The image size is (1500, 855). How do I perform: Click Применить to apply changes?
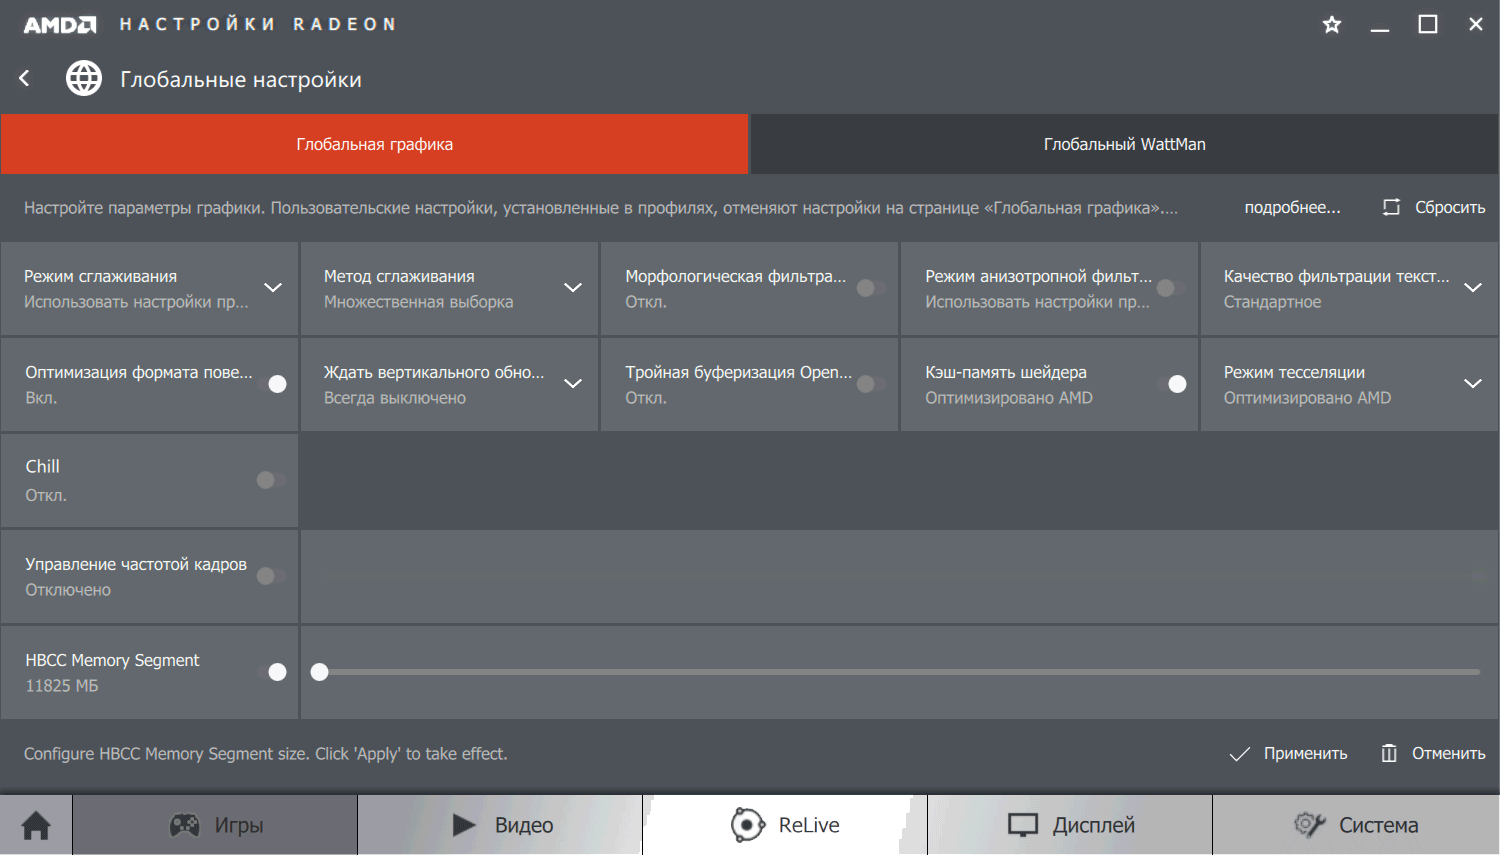[x=1288, y=753]
